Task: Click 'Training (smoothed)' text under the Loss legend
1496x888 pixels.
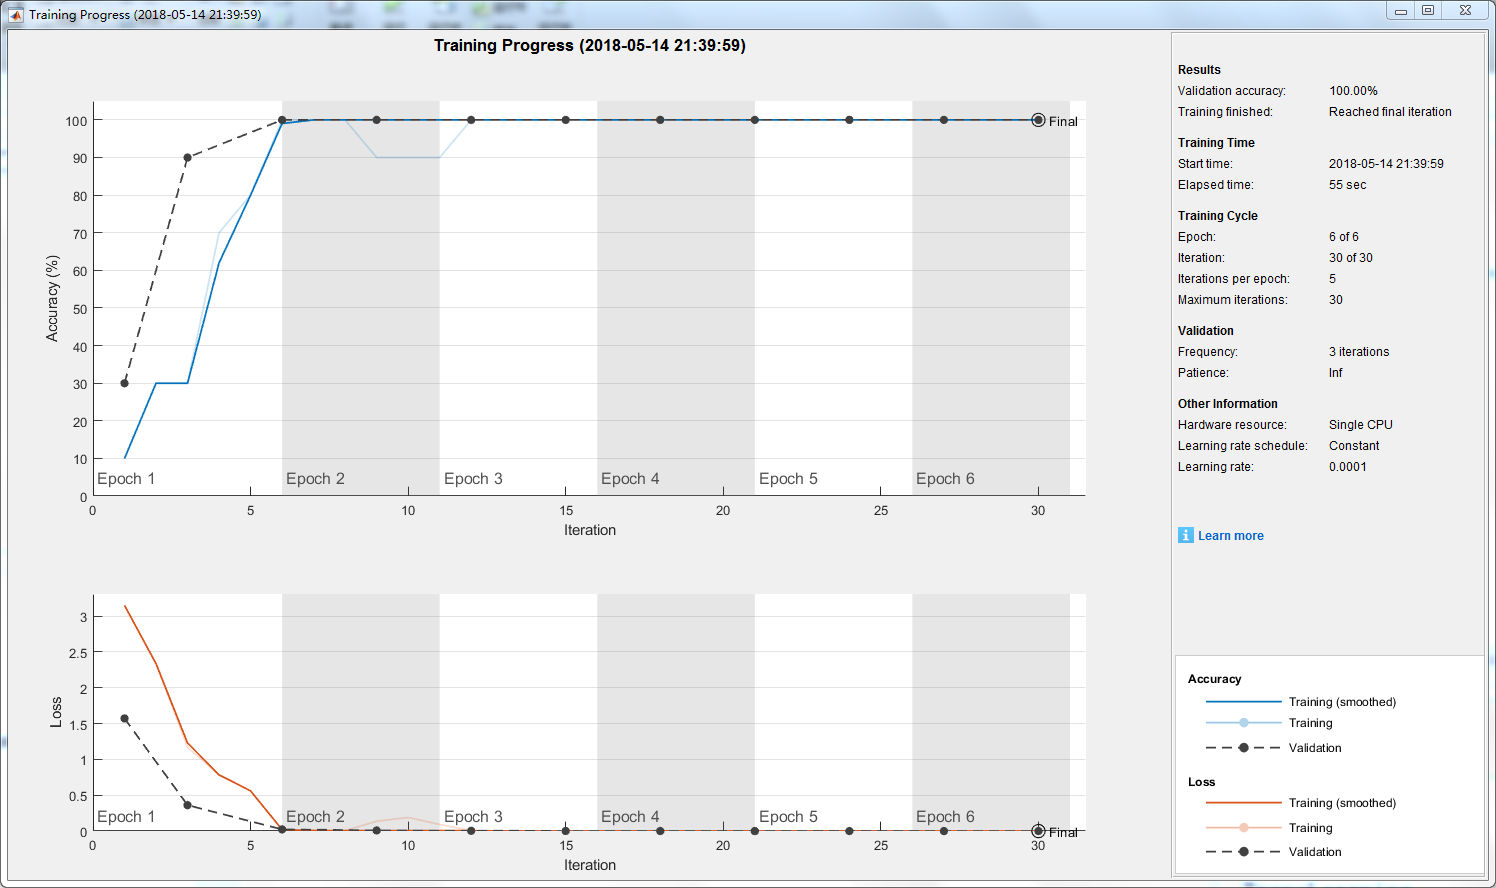Action: (x=1342, y=803)
